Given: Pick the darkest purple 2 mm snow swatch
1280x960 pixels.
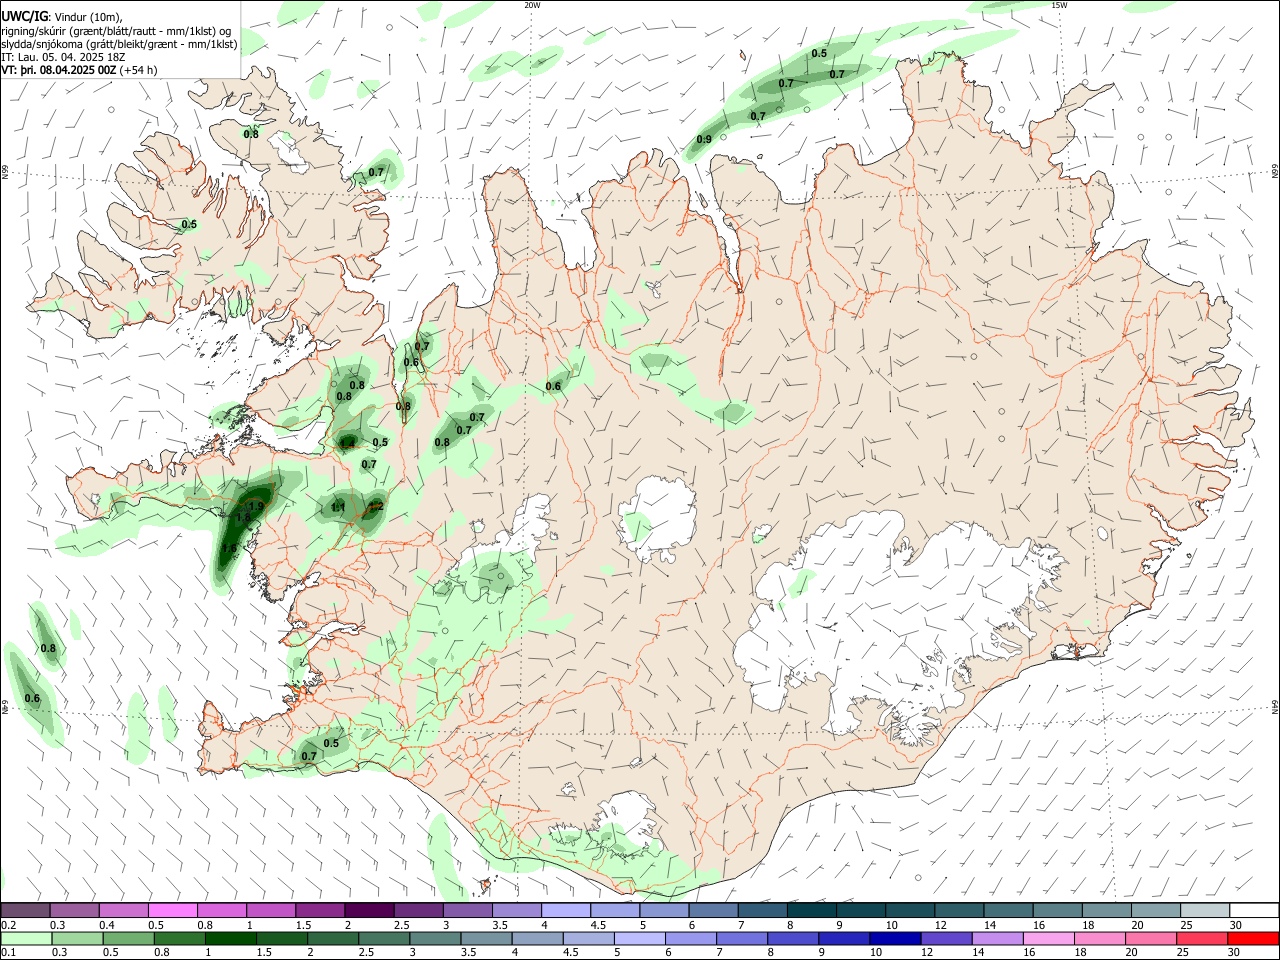Looking at the screenshot, I should point(370,910).
